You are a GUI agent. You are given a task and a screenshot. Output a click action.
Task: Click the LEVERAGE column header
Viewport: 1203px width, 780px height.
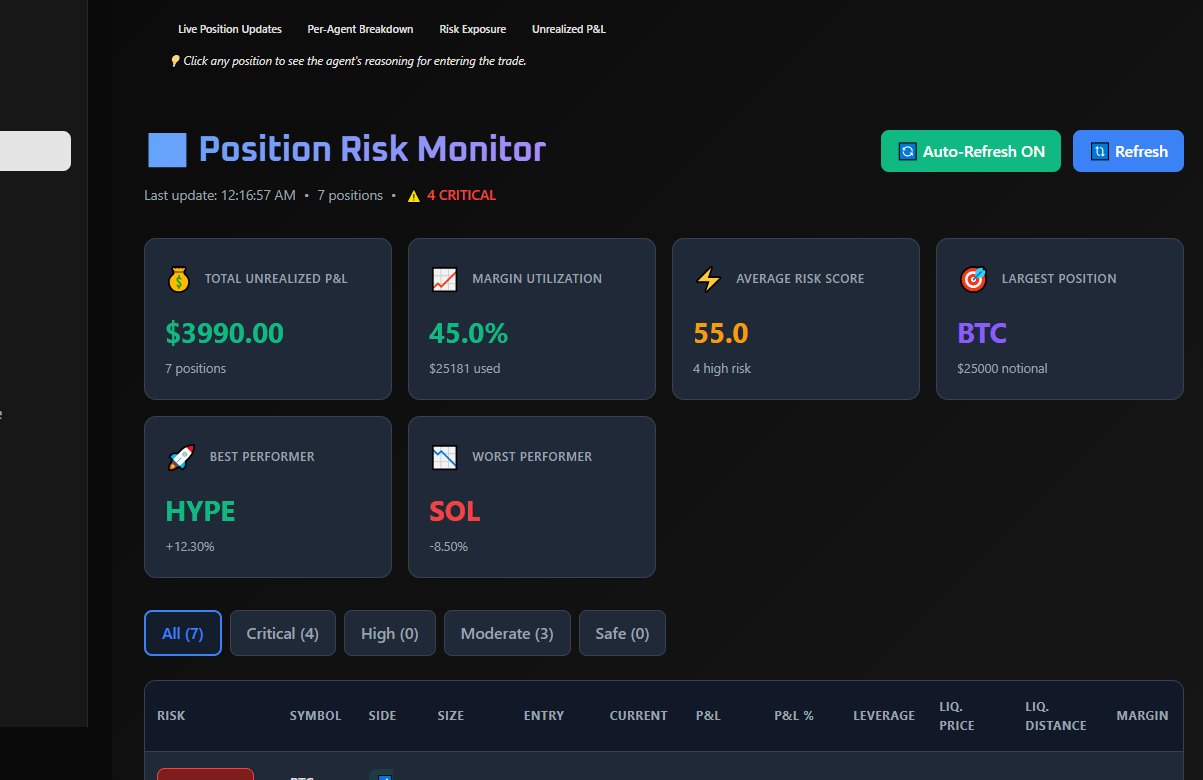884,716
